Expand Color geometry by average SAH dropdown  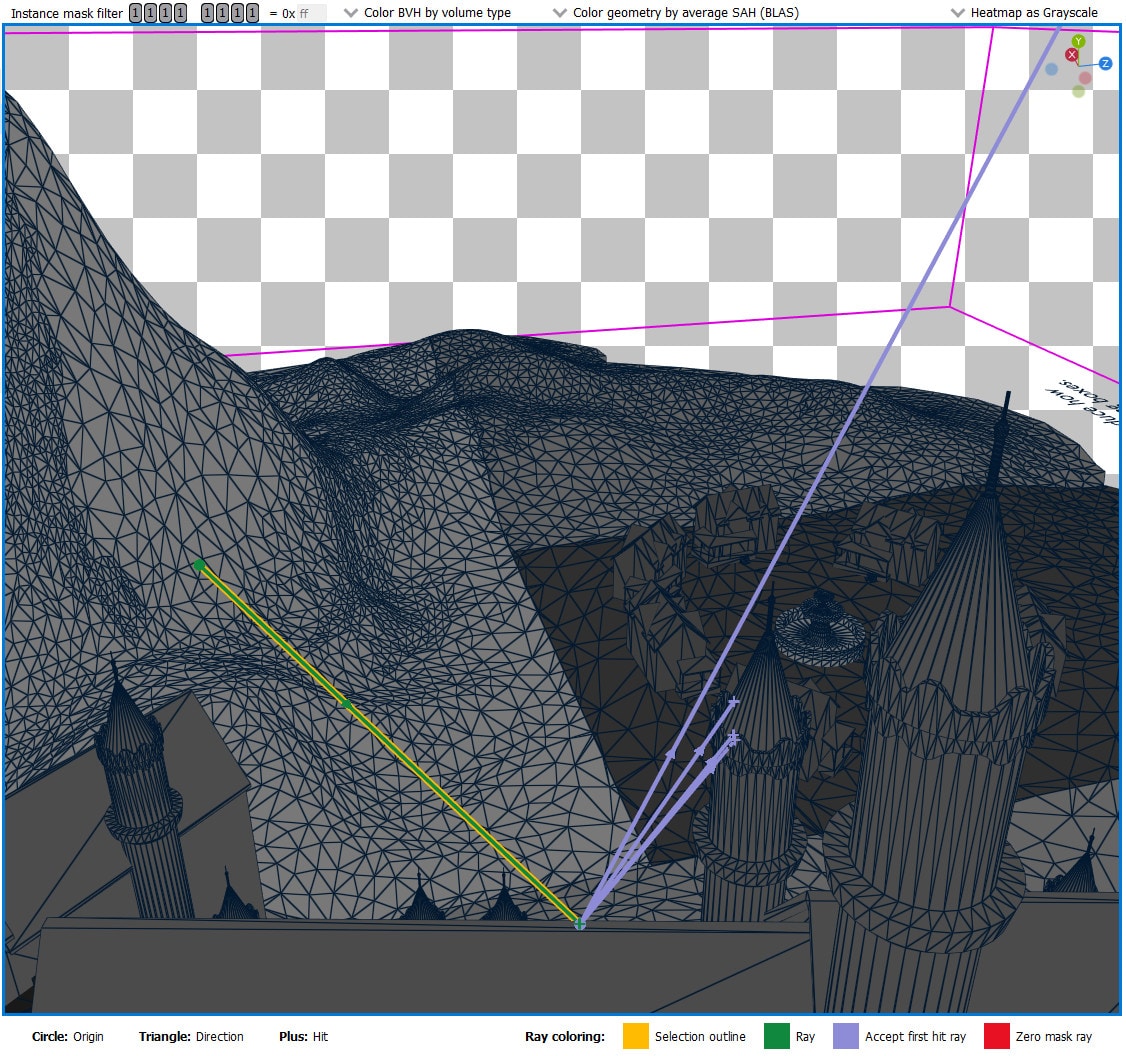[676, 13]
